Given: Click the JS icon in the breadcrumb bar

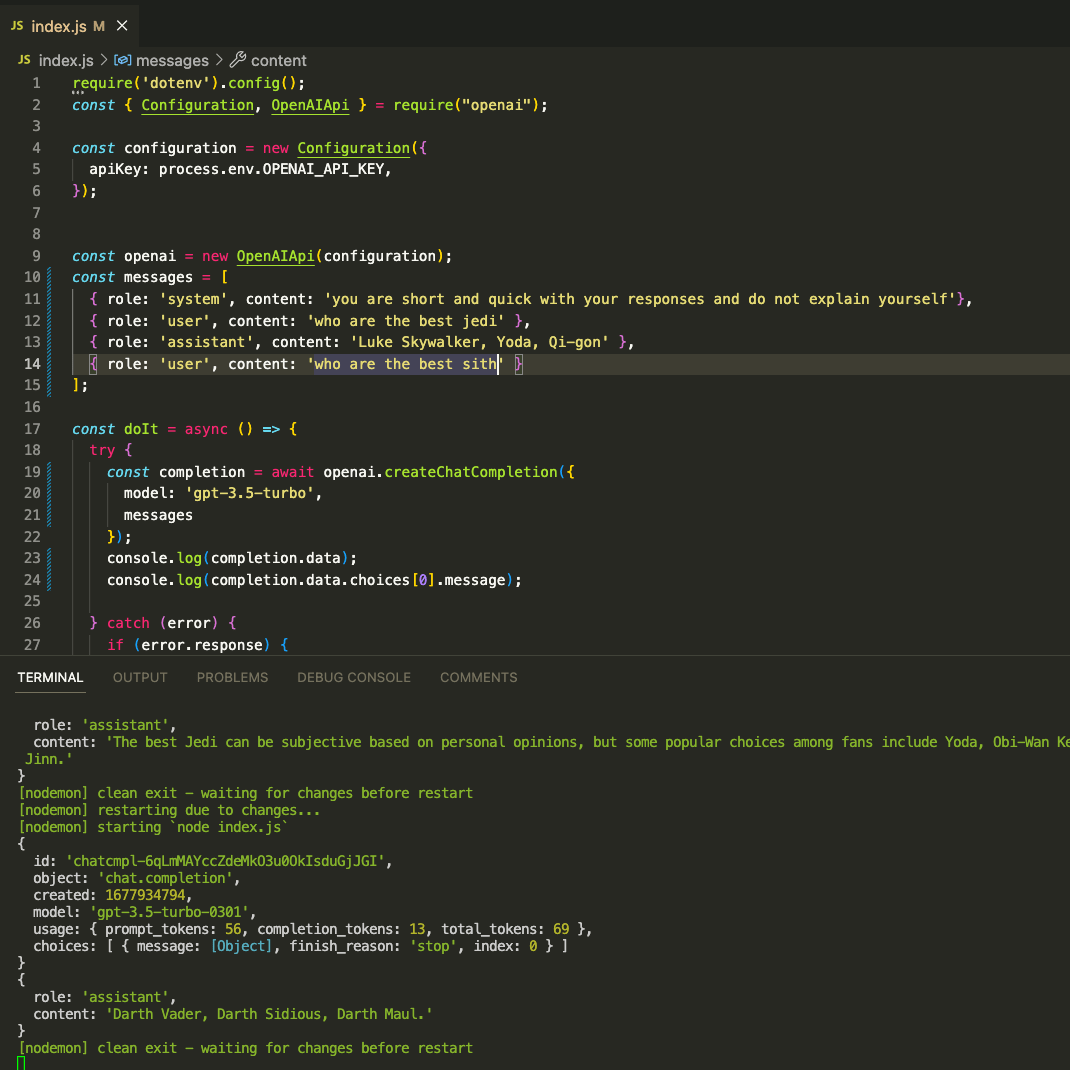Looking at the screenshot, I should click(x=23, y=60).
